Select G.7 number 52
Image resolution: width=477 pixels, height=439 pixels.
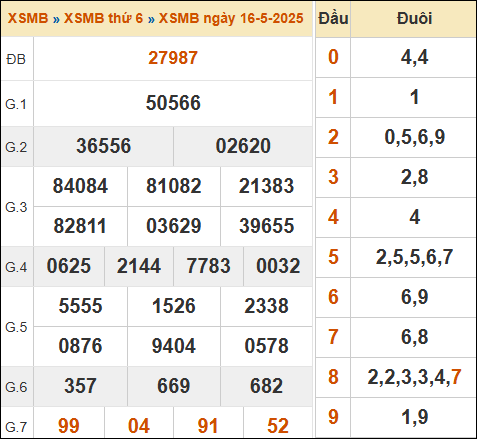coord(278,426)
